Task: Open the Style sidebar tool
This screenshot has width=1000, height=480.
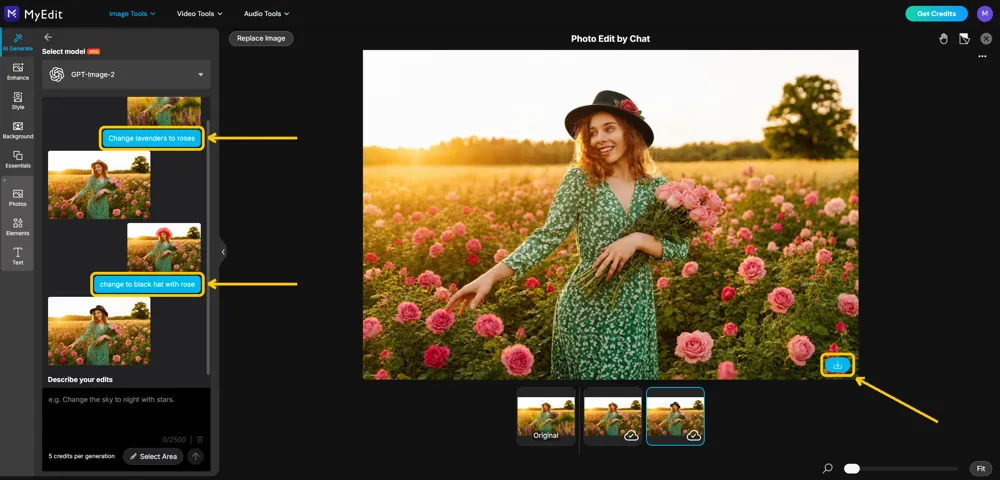Action: (x=18, y=101)
